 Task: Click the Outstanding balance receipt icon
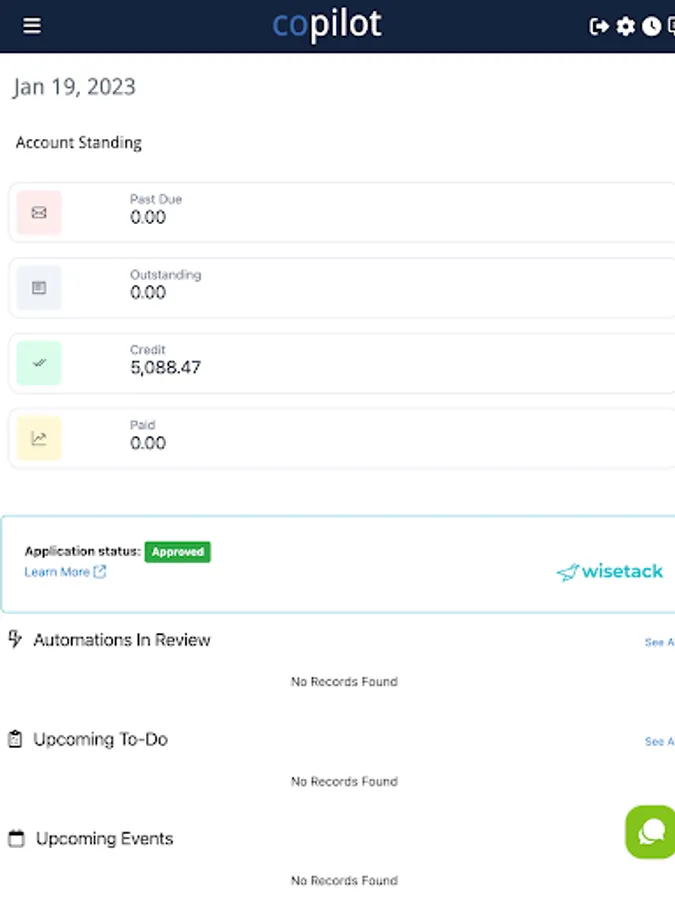point(38,288)
